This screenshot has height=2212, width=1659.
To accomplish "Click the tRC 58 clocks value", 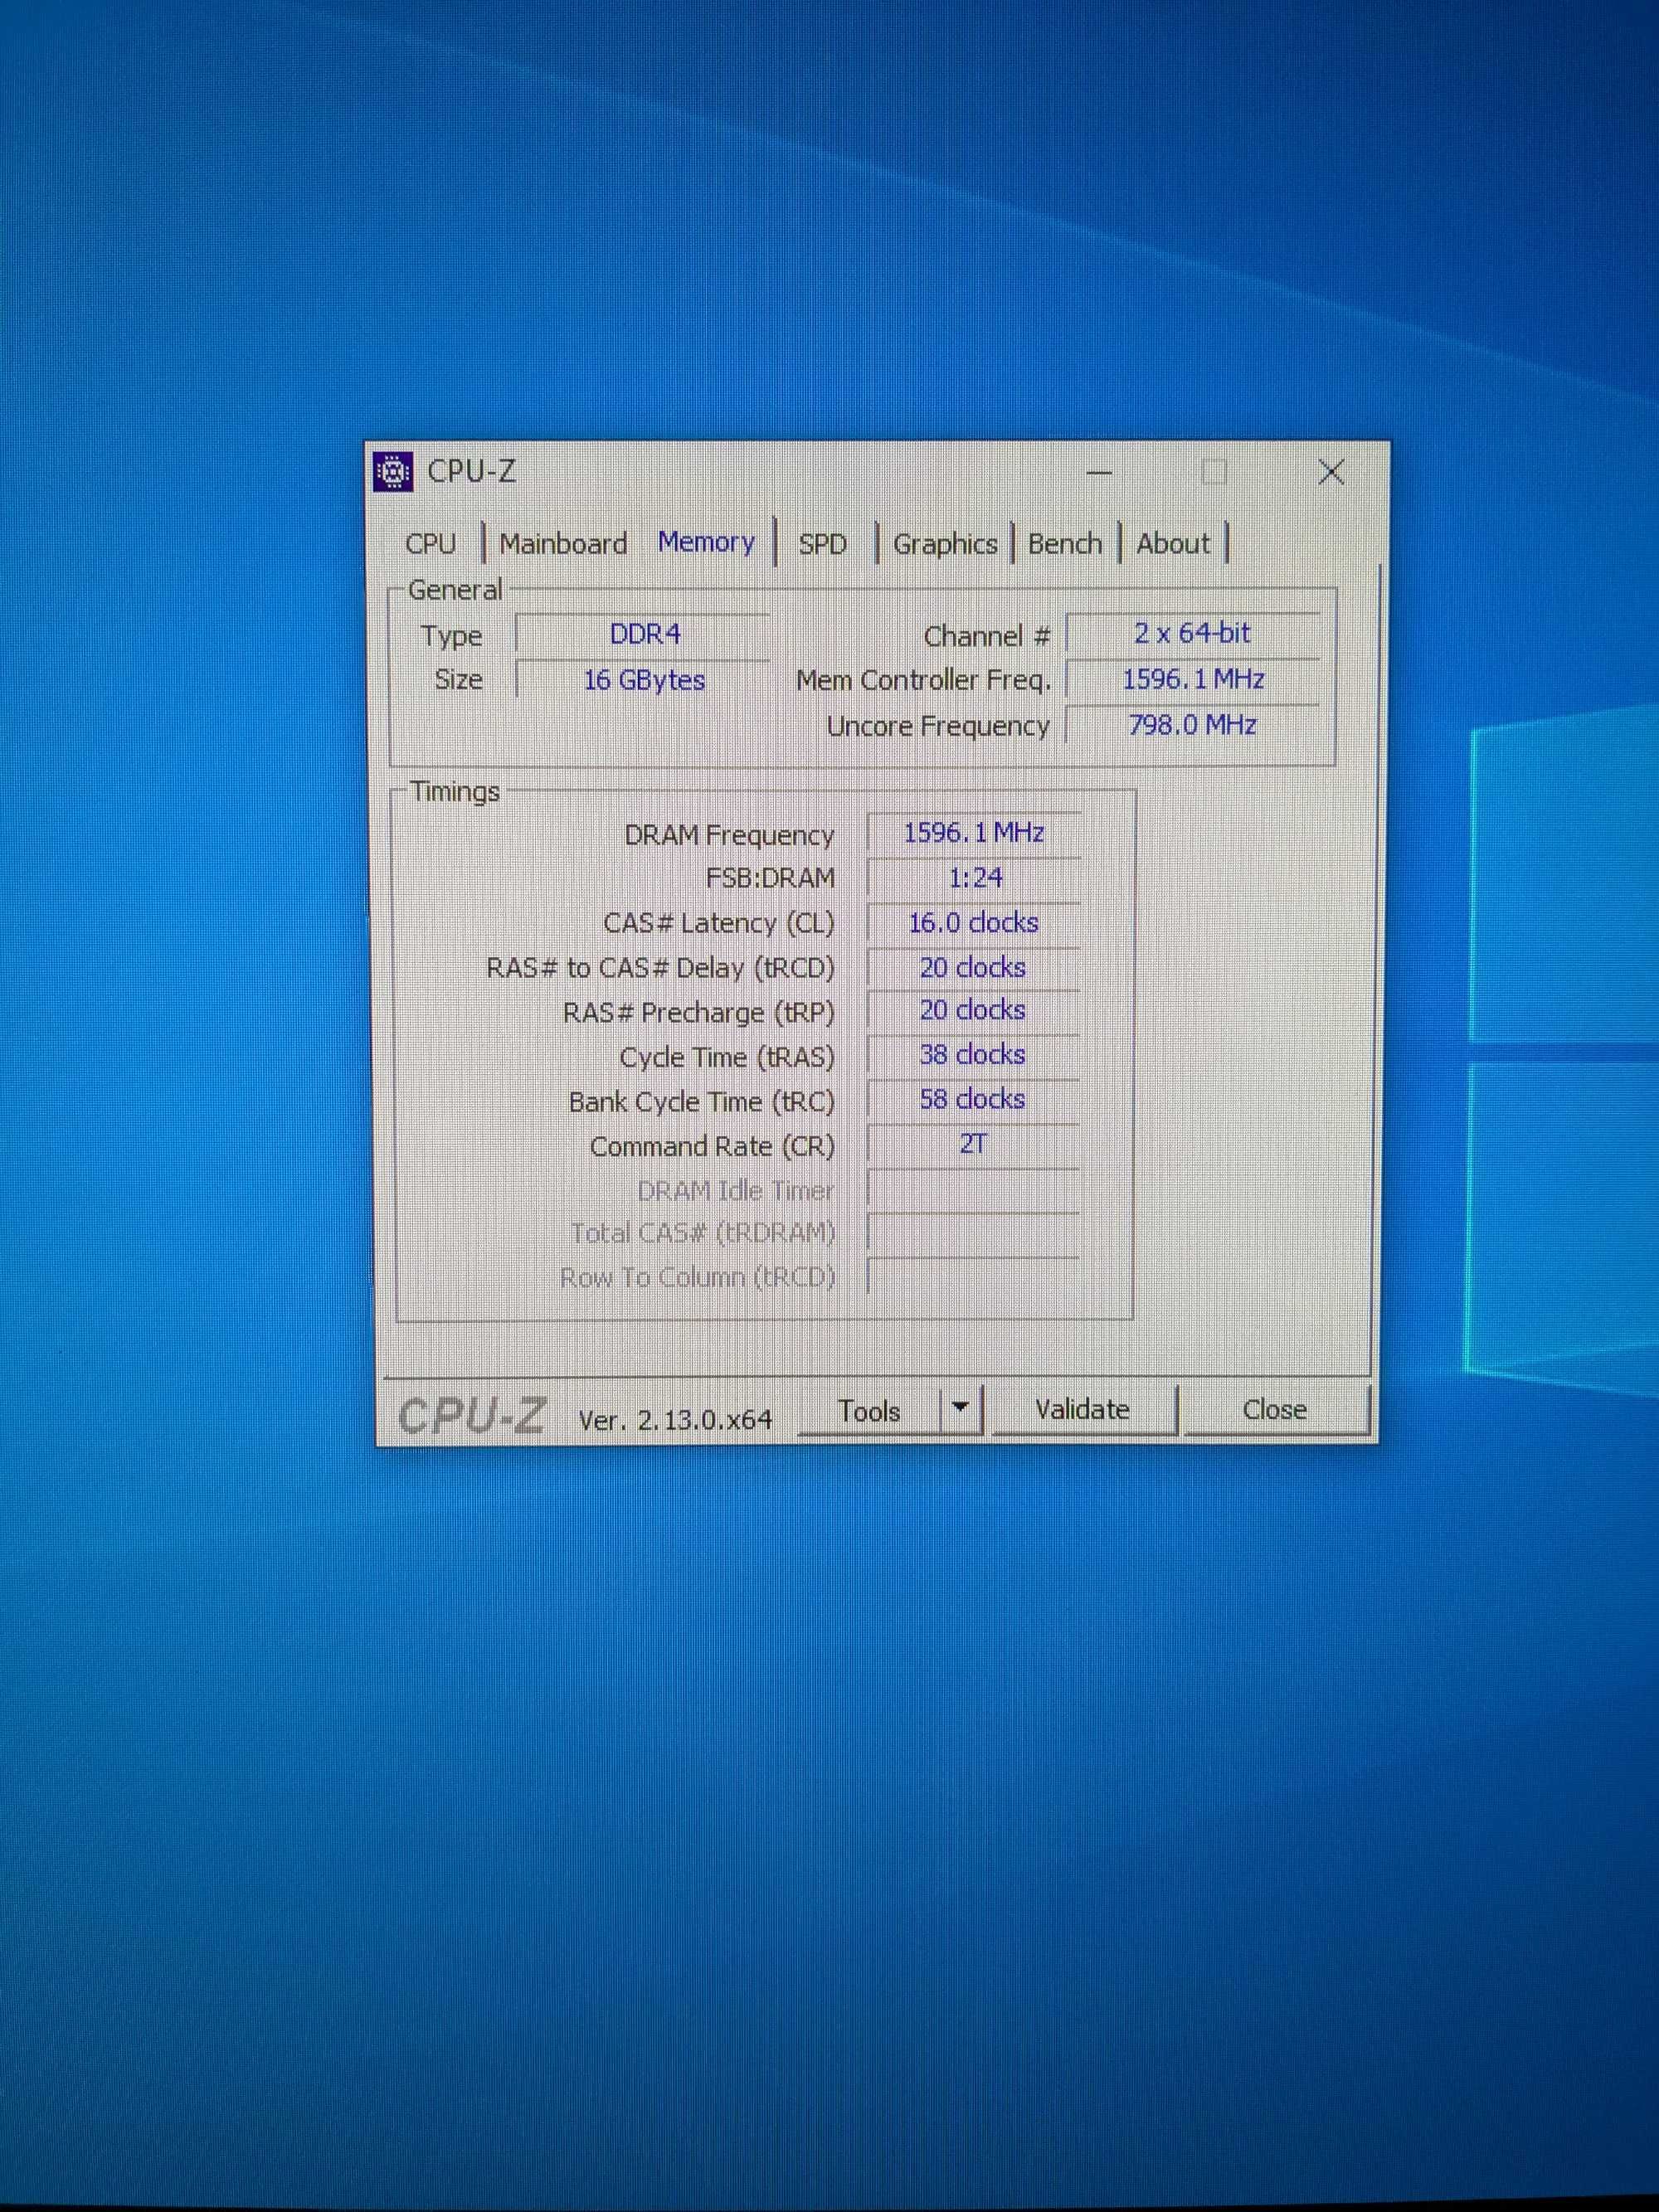I will [974, 1100].
